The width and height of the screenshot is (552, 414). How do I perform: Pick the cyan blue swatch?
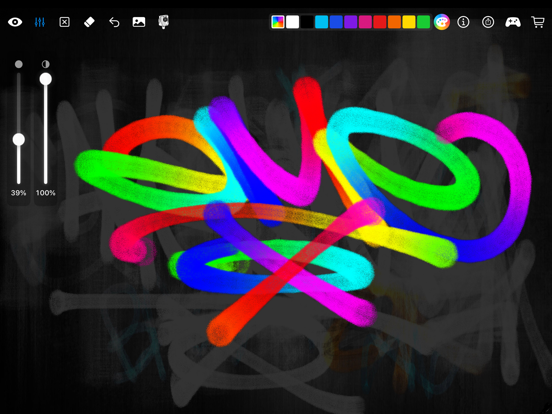[x=321, y=22]
